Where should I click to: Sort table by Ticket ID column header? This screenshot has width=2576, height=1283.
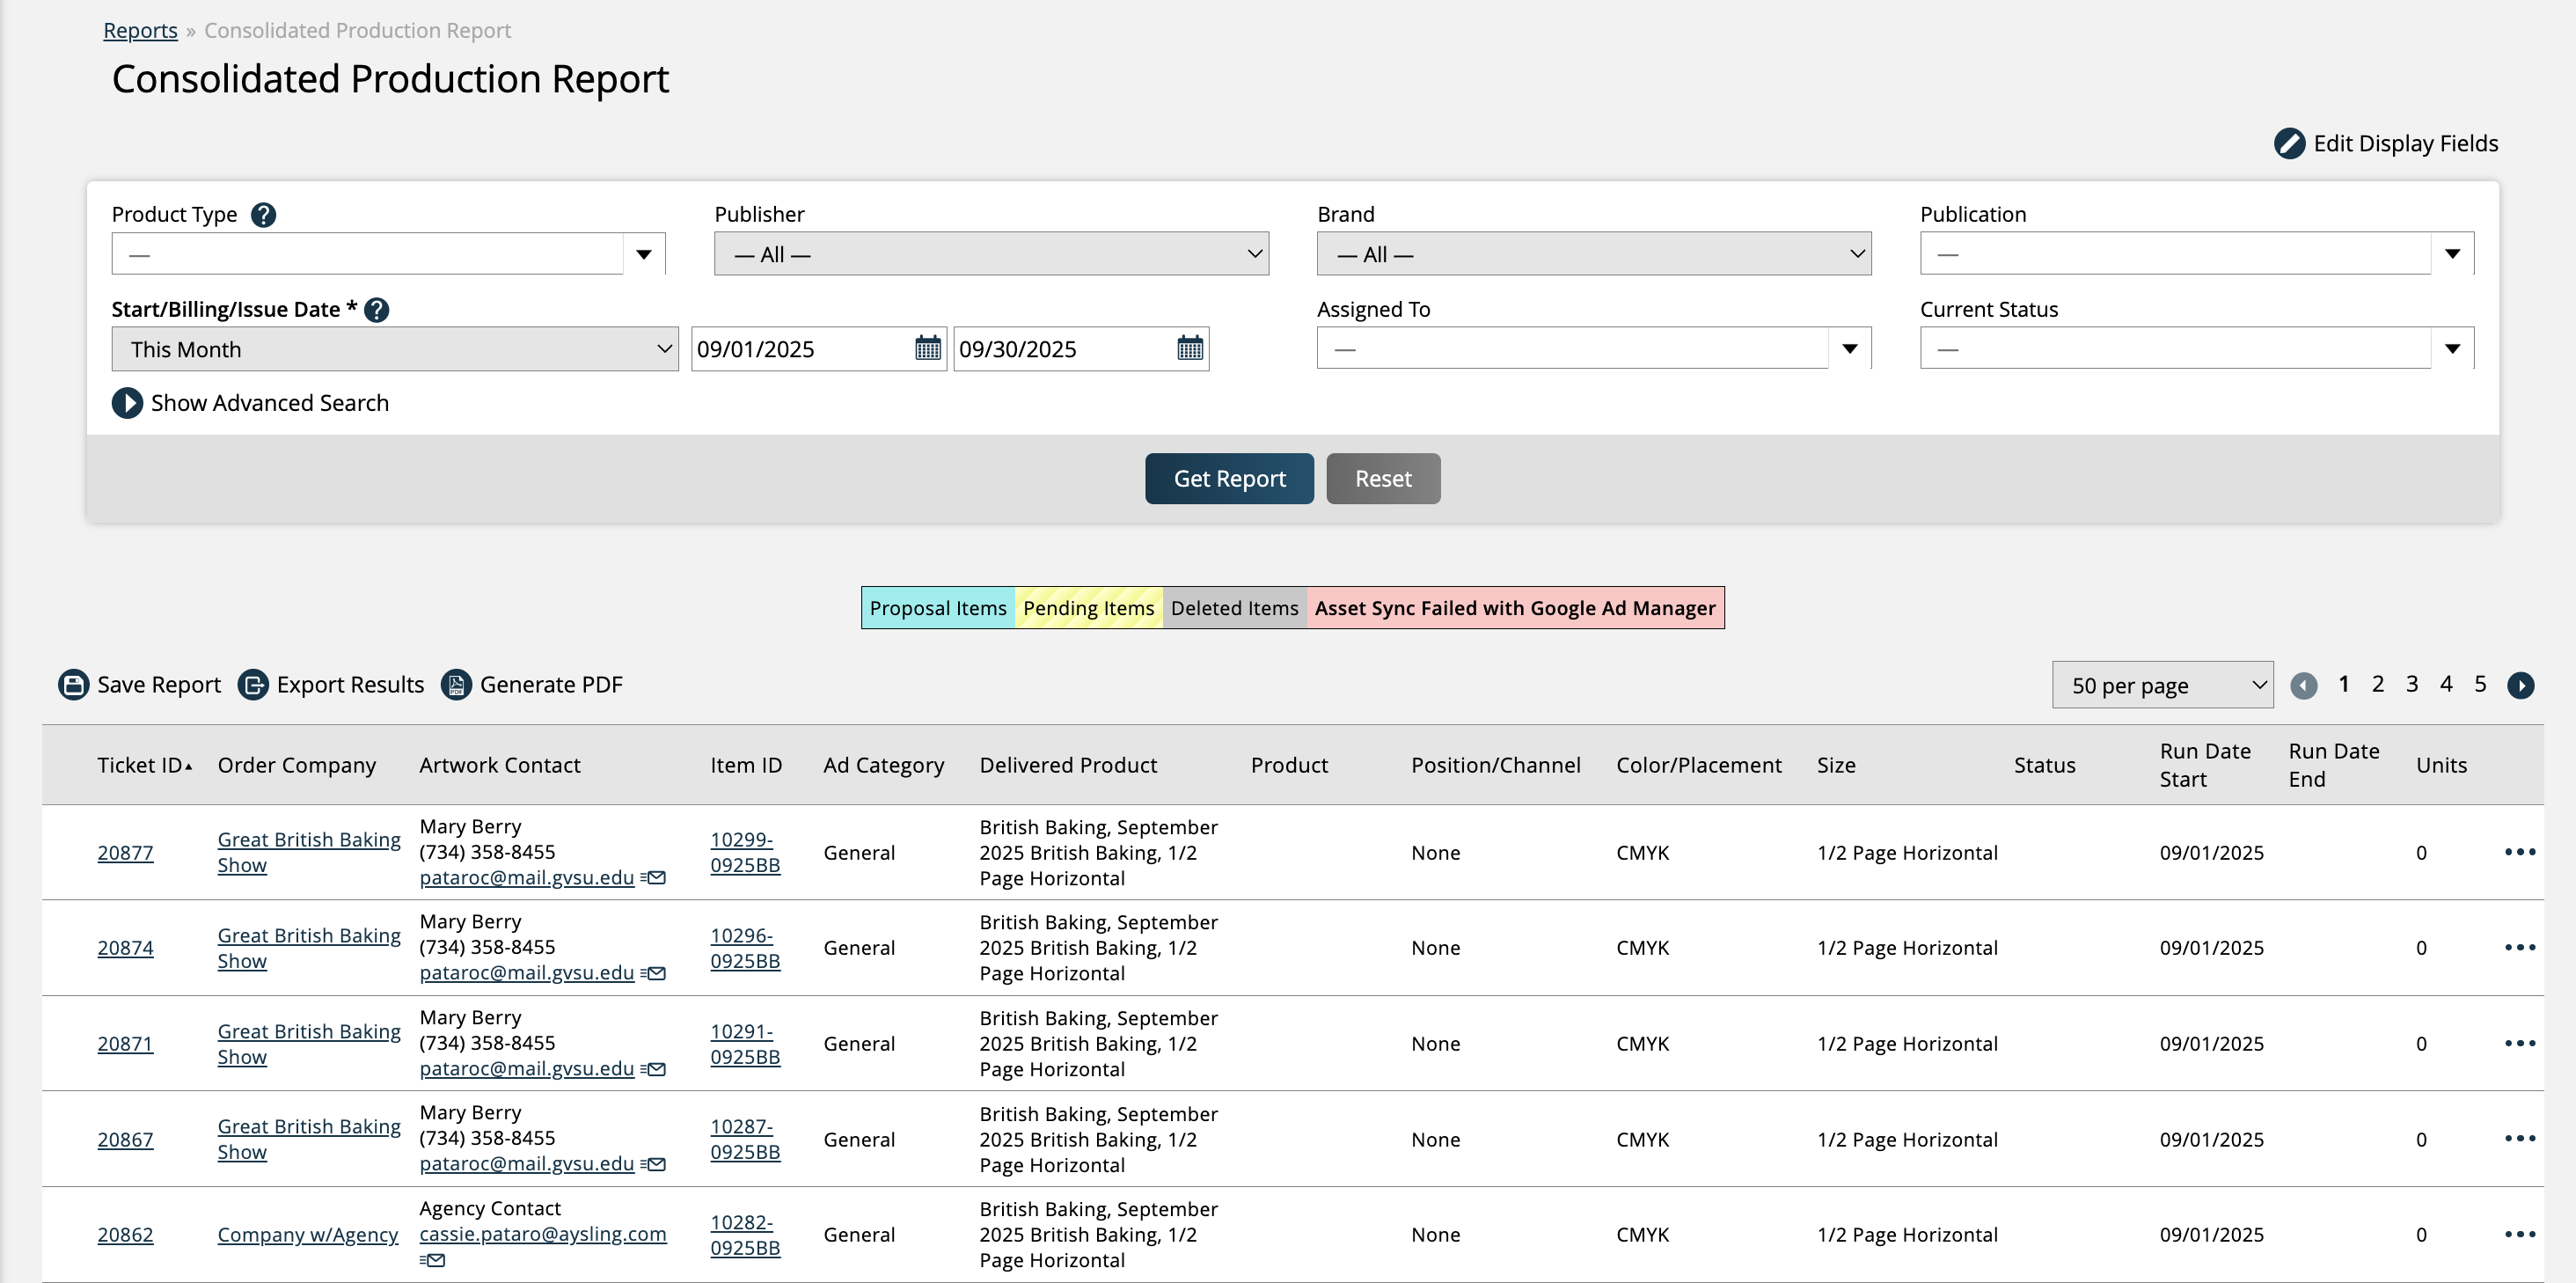point(142,766)
